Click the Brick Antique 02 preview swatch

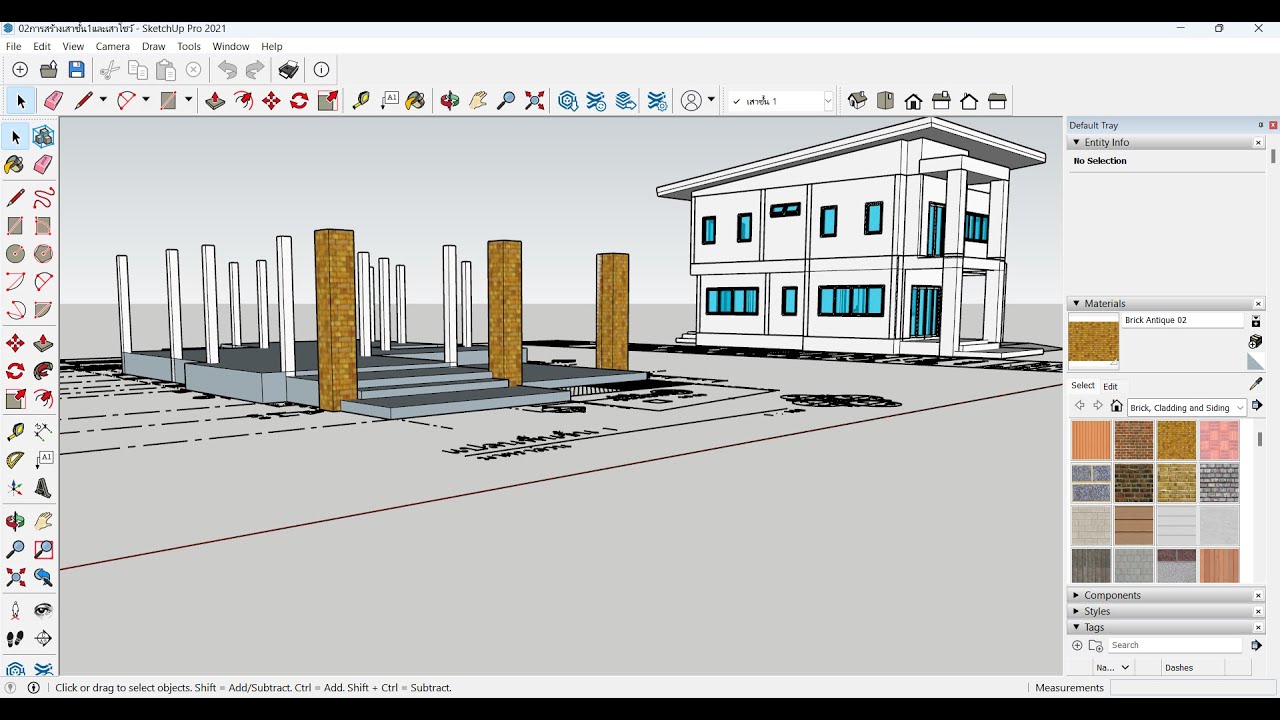pos(1094,341)
